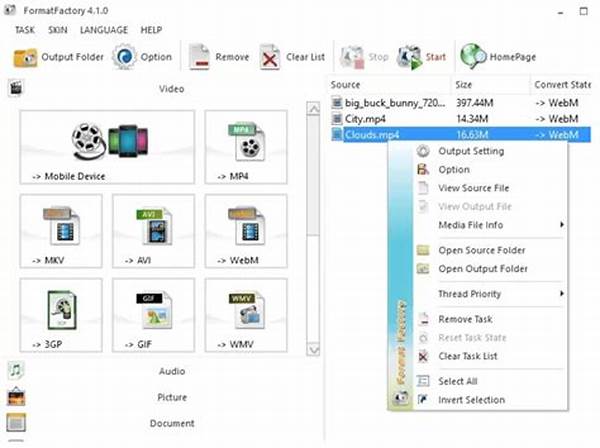Expand the Media File Info submenu

click(x=490, y=225)
